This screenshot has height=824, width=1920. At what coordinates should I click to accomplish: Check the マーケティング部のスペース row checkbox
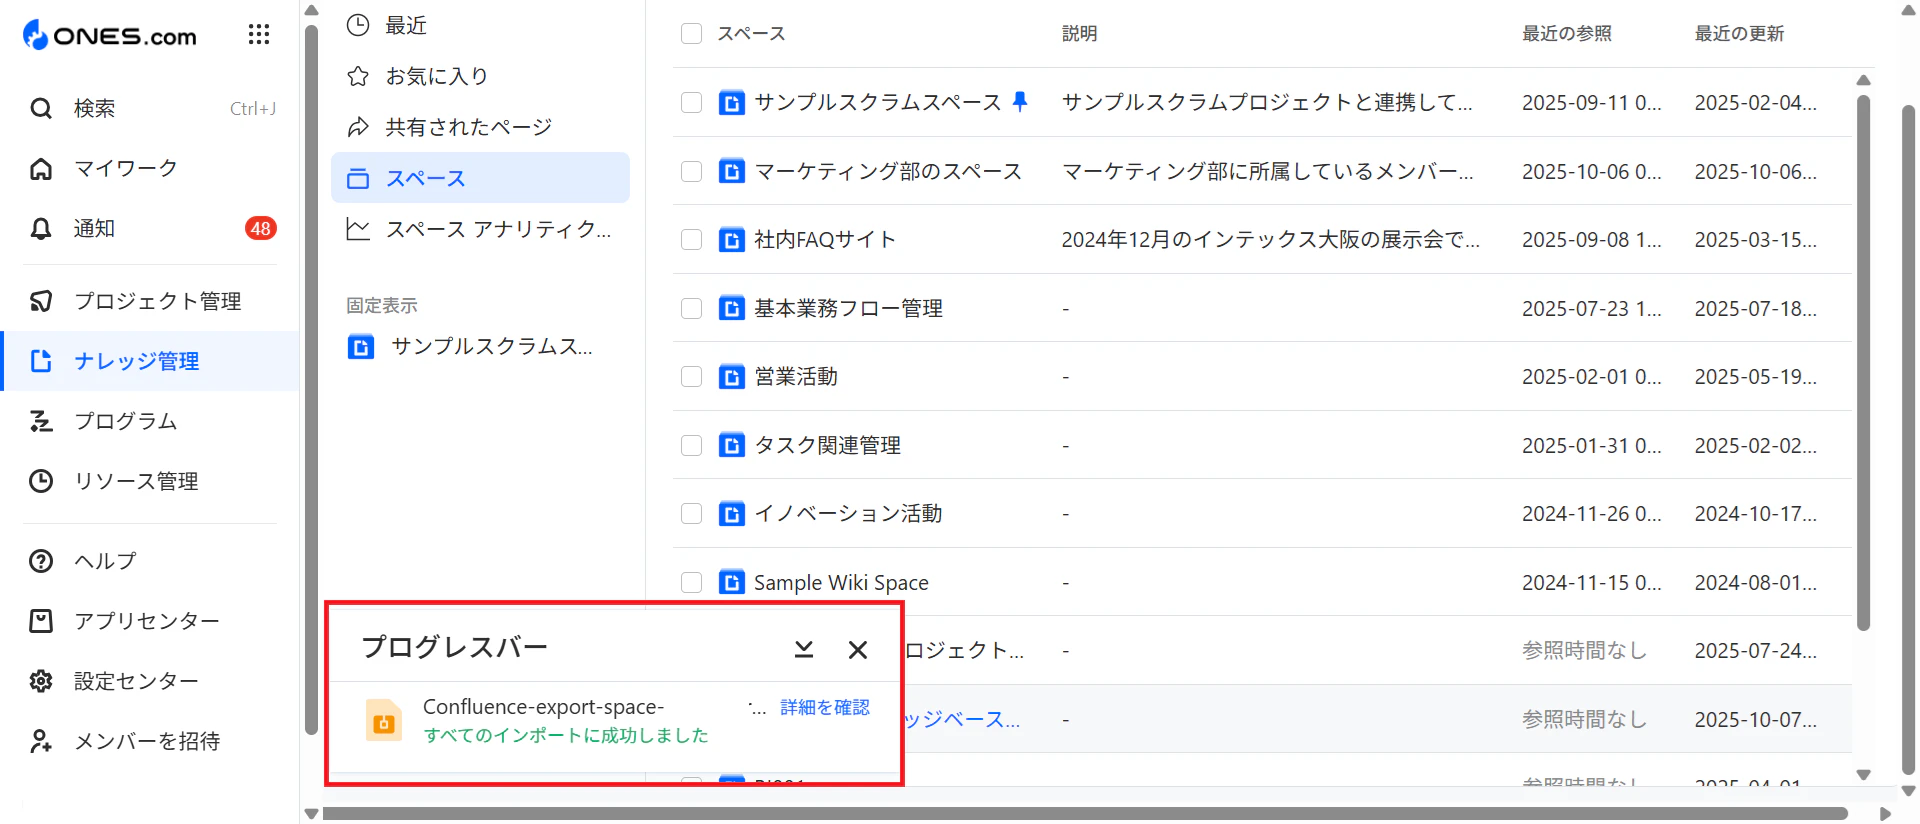[691, 171]
